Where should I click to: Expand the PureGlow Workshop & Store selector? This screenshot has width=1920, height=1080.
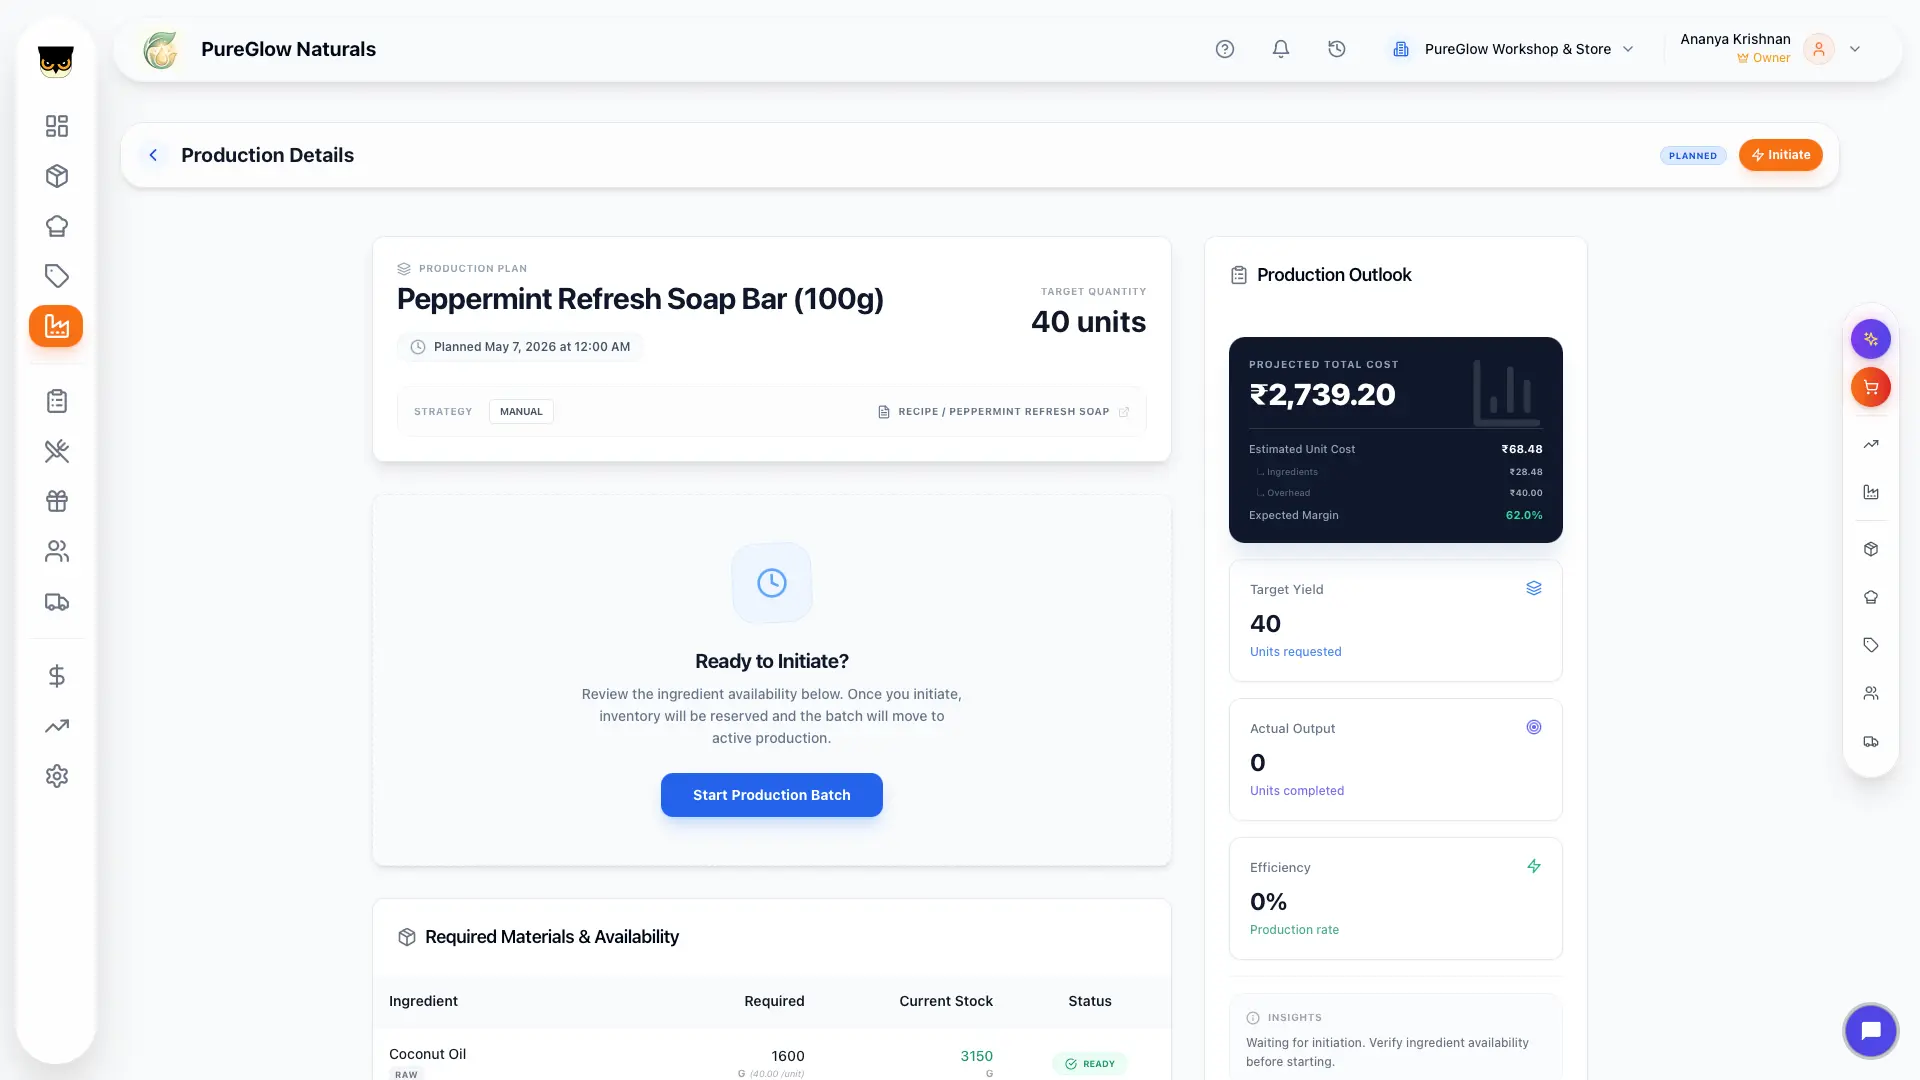click(1513, 49)
